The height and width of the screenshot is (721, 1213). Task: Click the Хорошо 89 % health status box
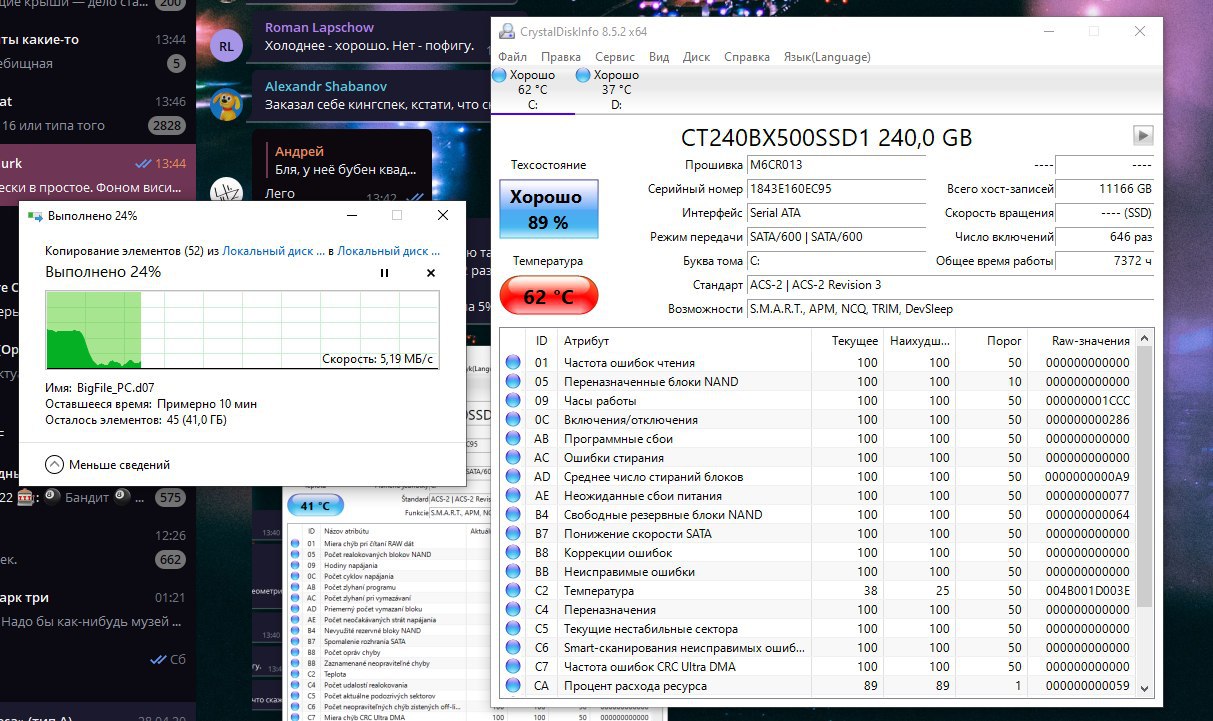tap(547, 211)
